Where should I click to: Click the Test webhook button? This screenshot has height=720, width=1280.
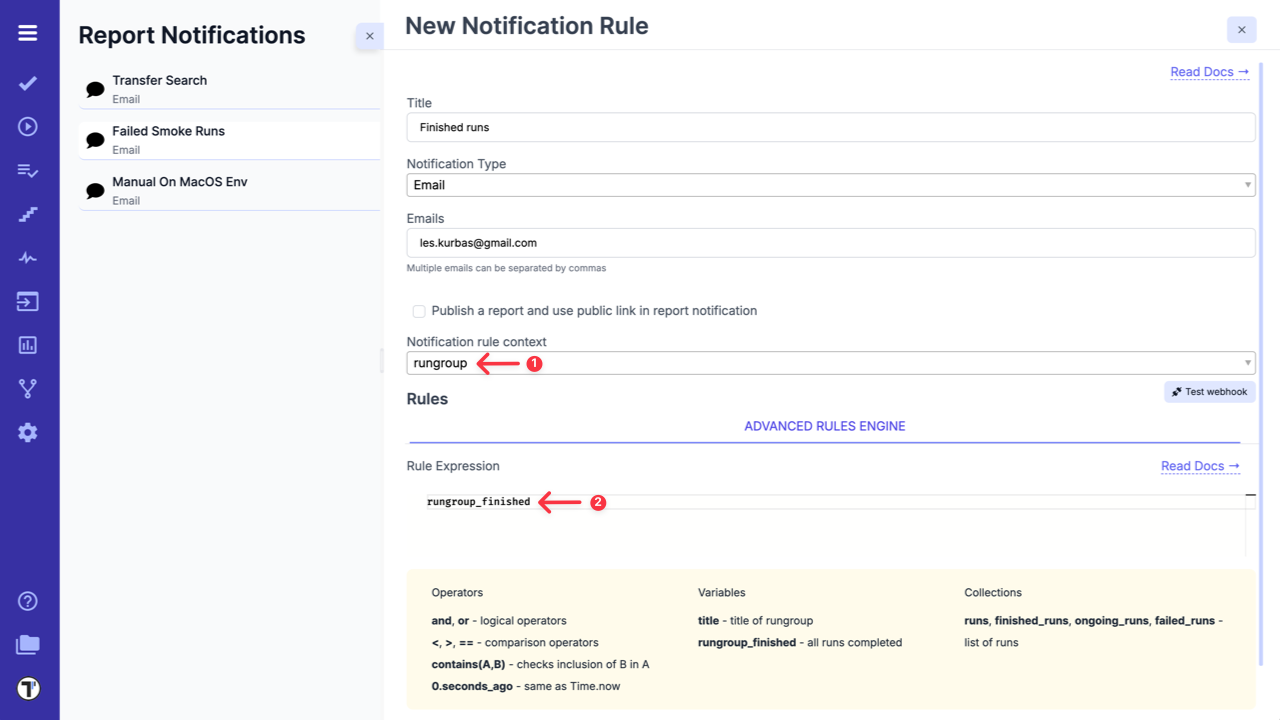tap(1209, 392)
